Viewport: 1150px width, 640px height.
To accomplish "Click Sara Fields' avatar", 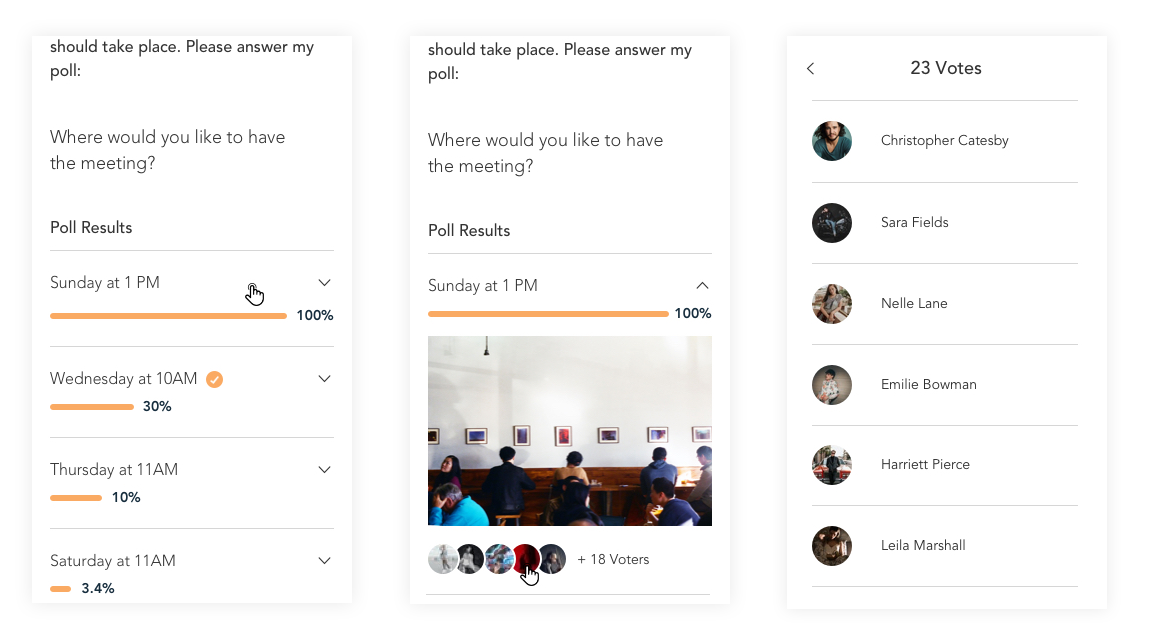I will pyautogui.click(x=832, y=223).
